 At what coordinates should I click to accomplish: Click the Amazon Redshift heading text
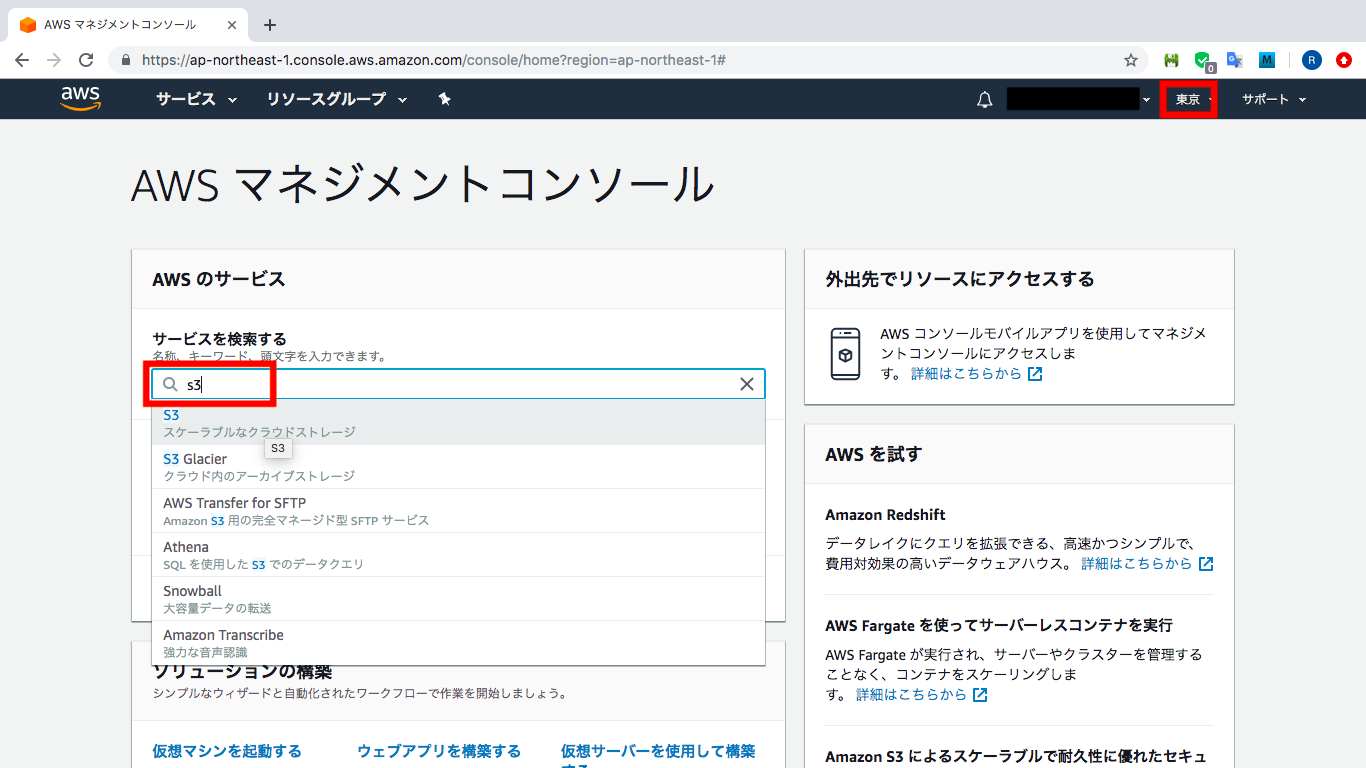[885, 514]
